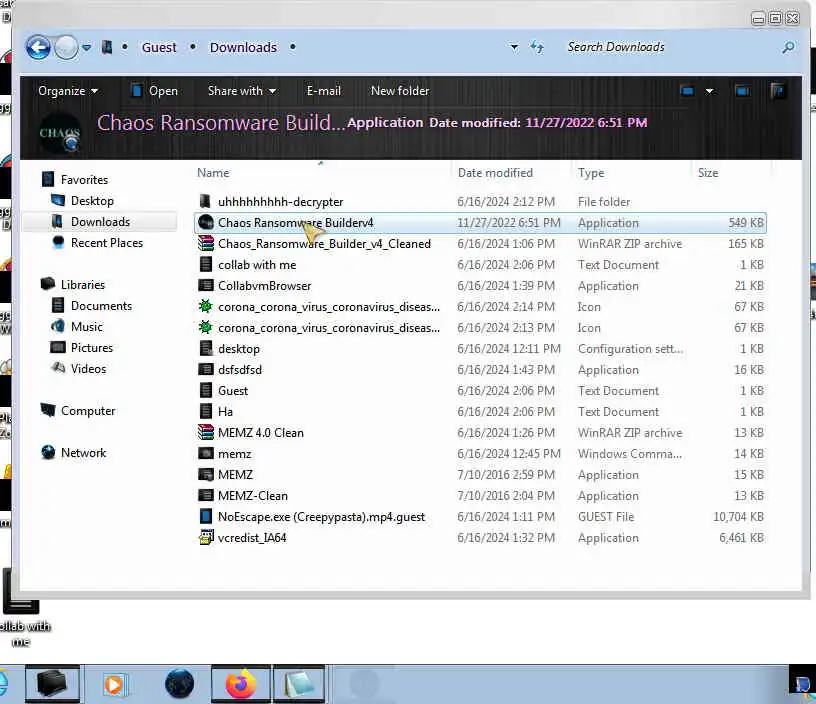
Task: Open the Share with menu
Action: (241, 91)
